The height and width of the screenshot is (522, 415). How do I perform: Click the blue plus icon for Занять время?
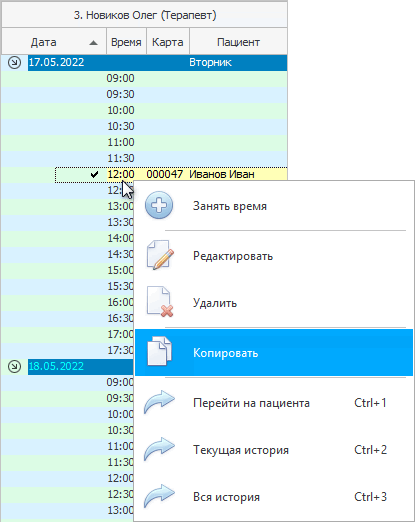coord(159,205)
